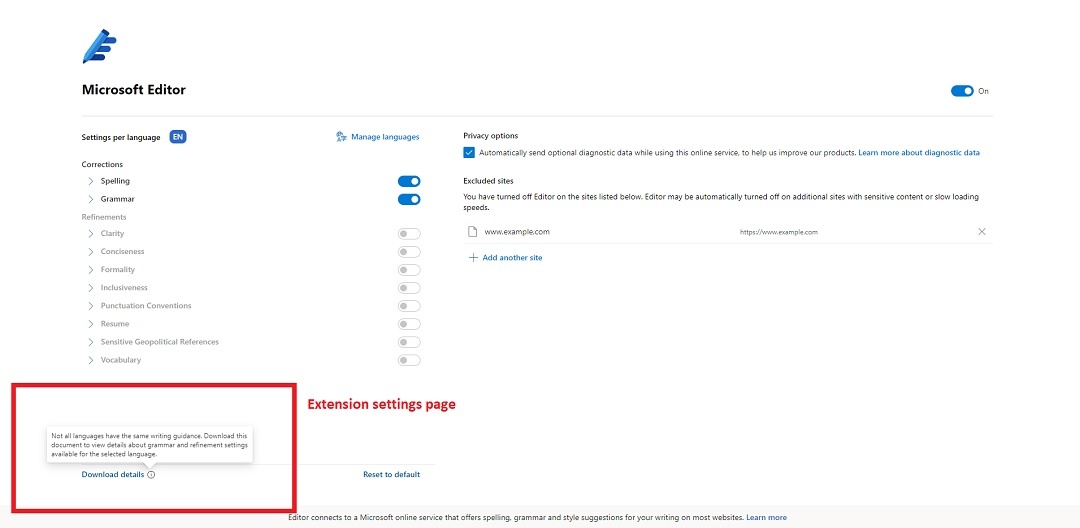Open the Manage languages link
The width and height of the screenshot is (1080, 528).
point(385,137)
